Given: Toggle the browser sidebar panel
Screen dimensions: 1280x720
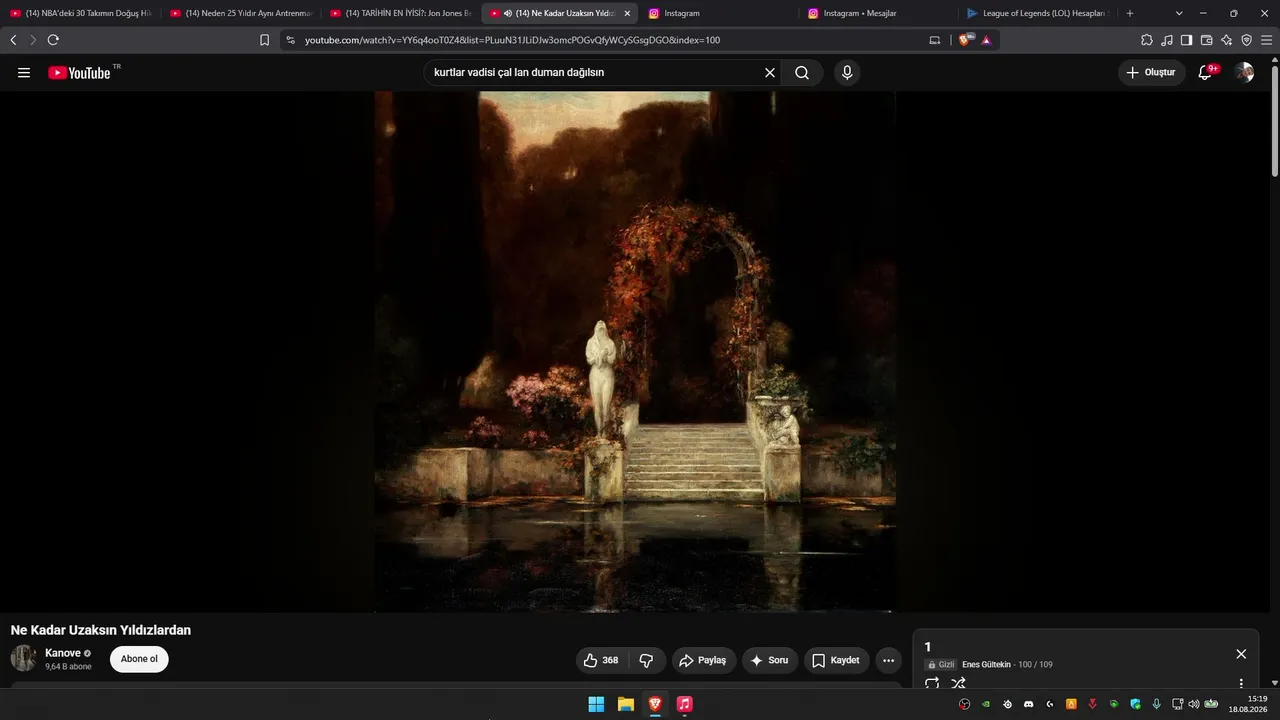Looking at the screenshot, I should coord(1187,40).
